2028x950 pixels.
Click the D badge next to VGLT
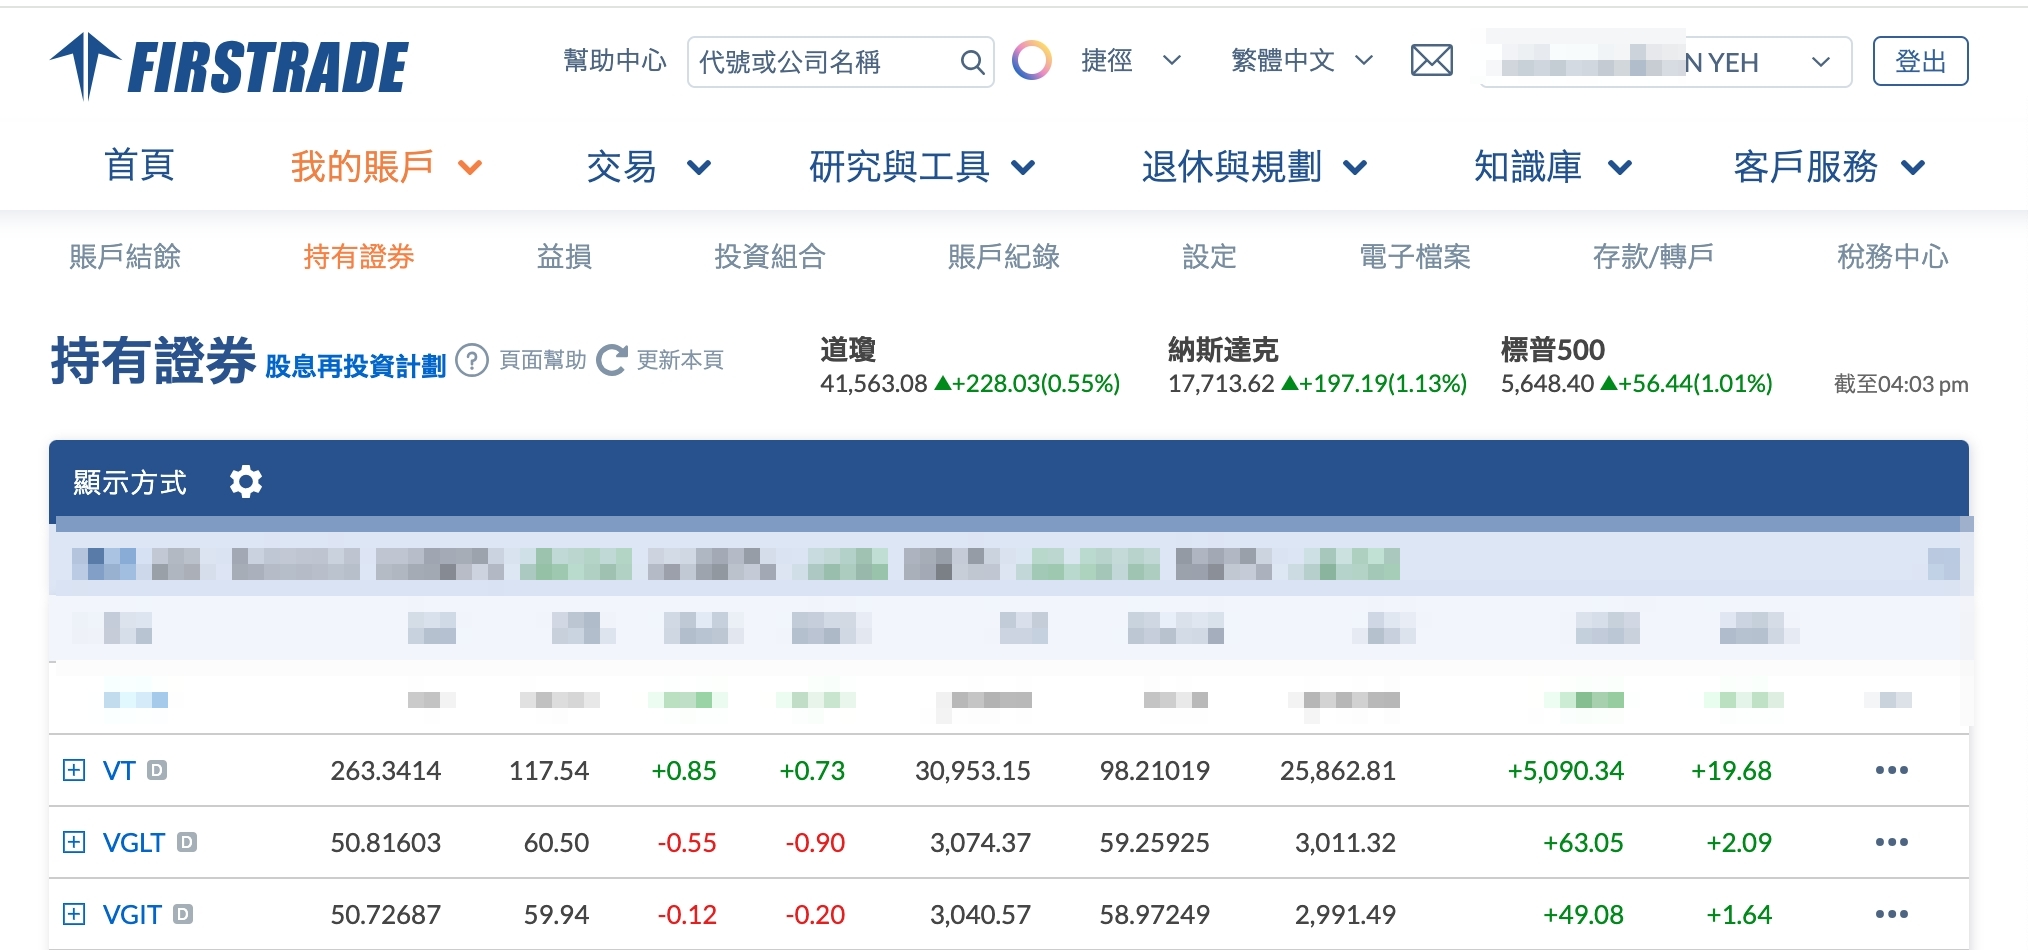(x=187, y=842)
